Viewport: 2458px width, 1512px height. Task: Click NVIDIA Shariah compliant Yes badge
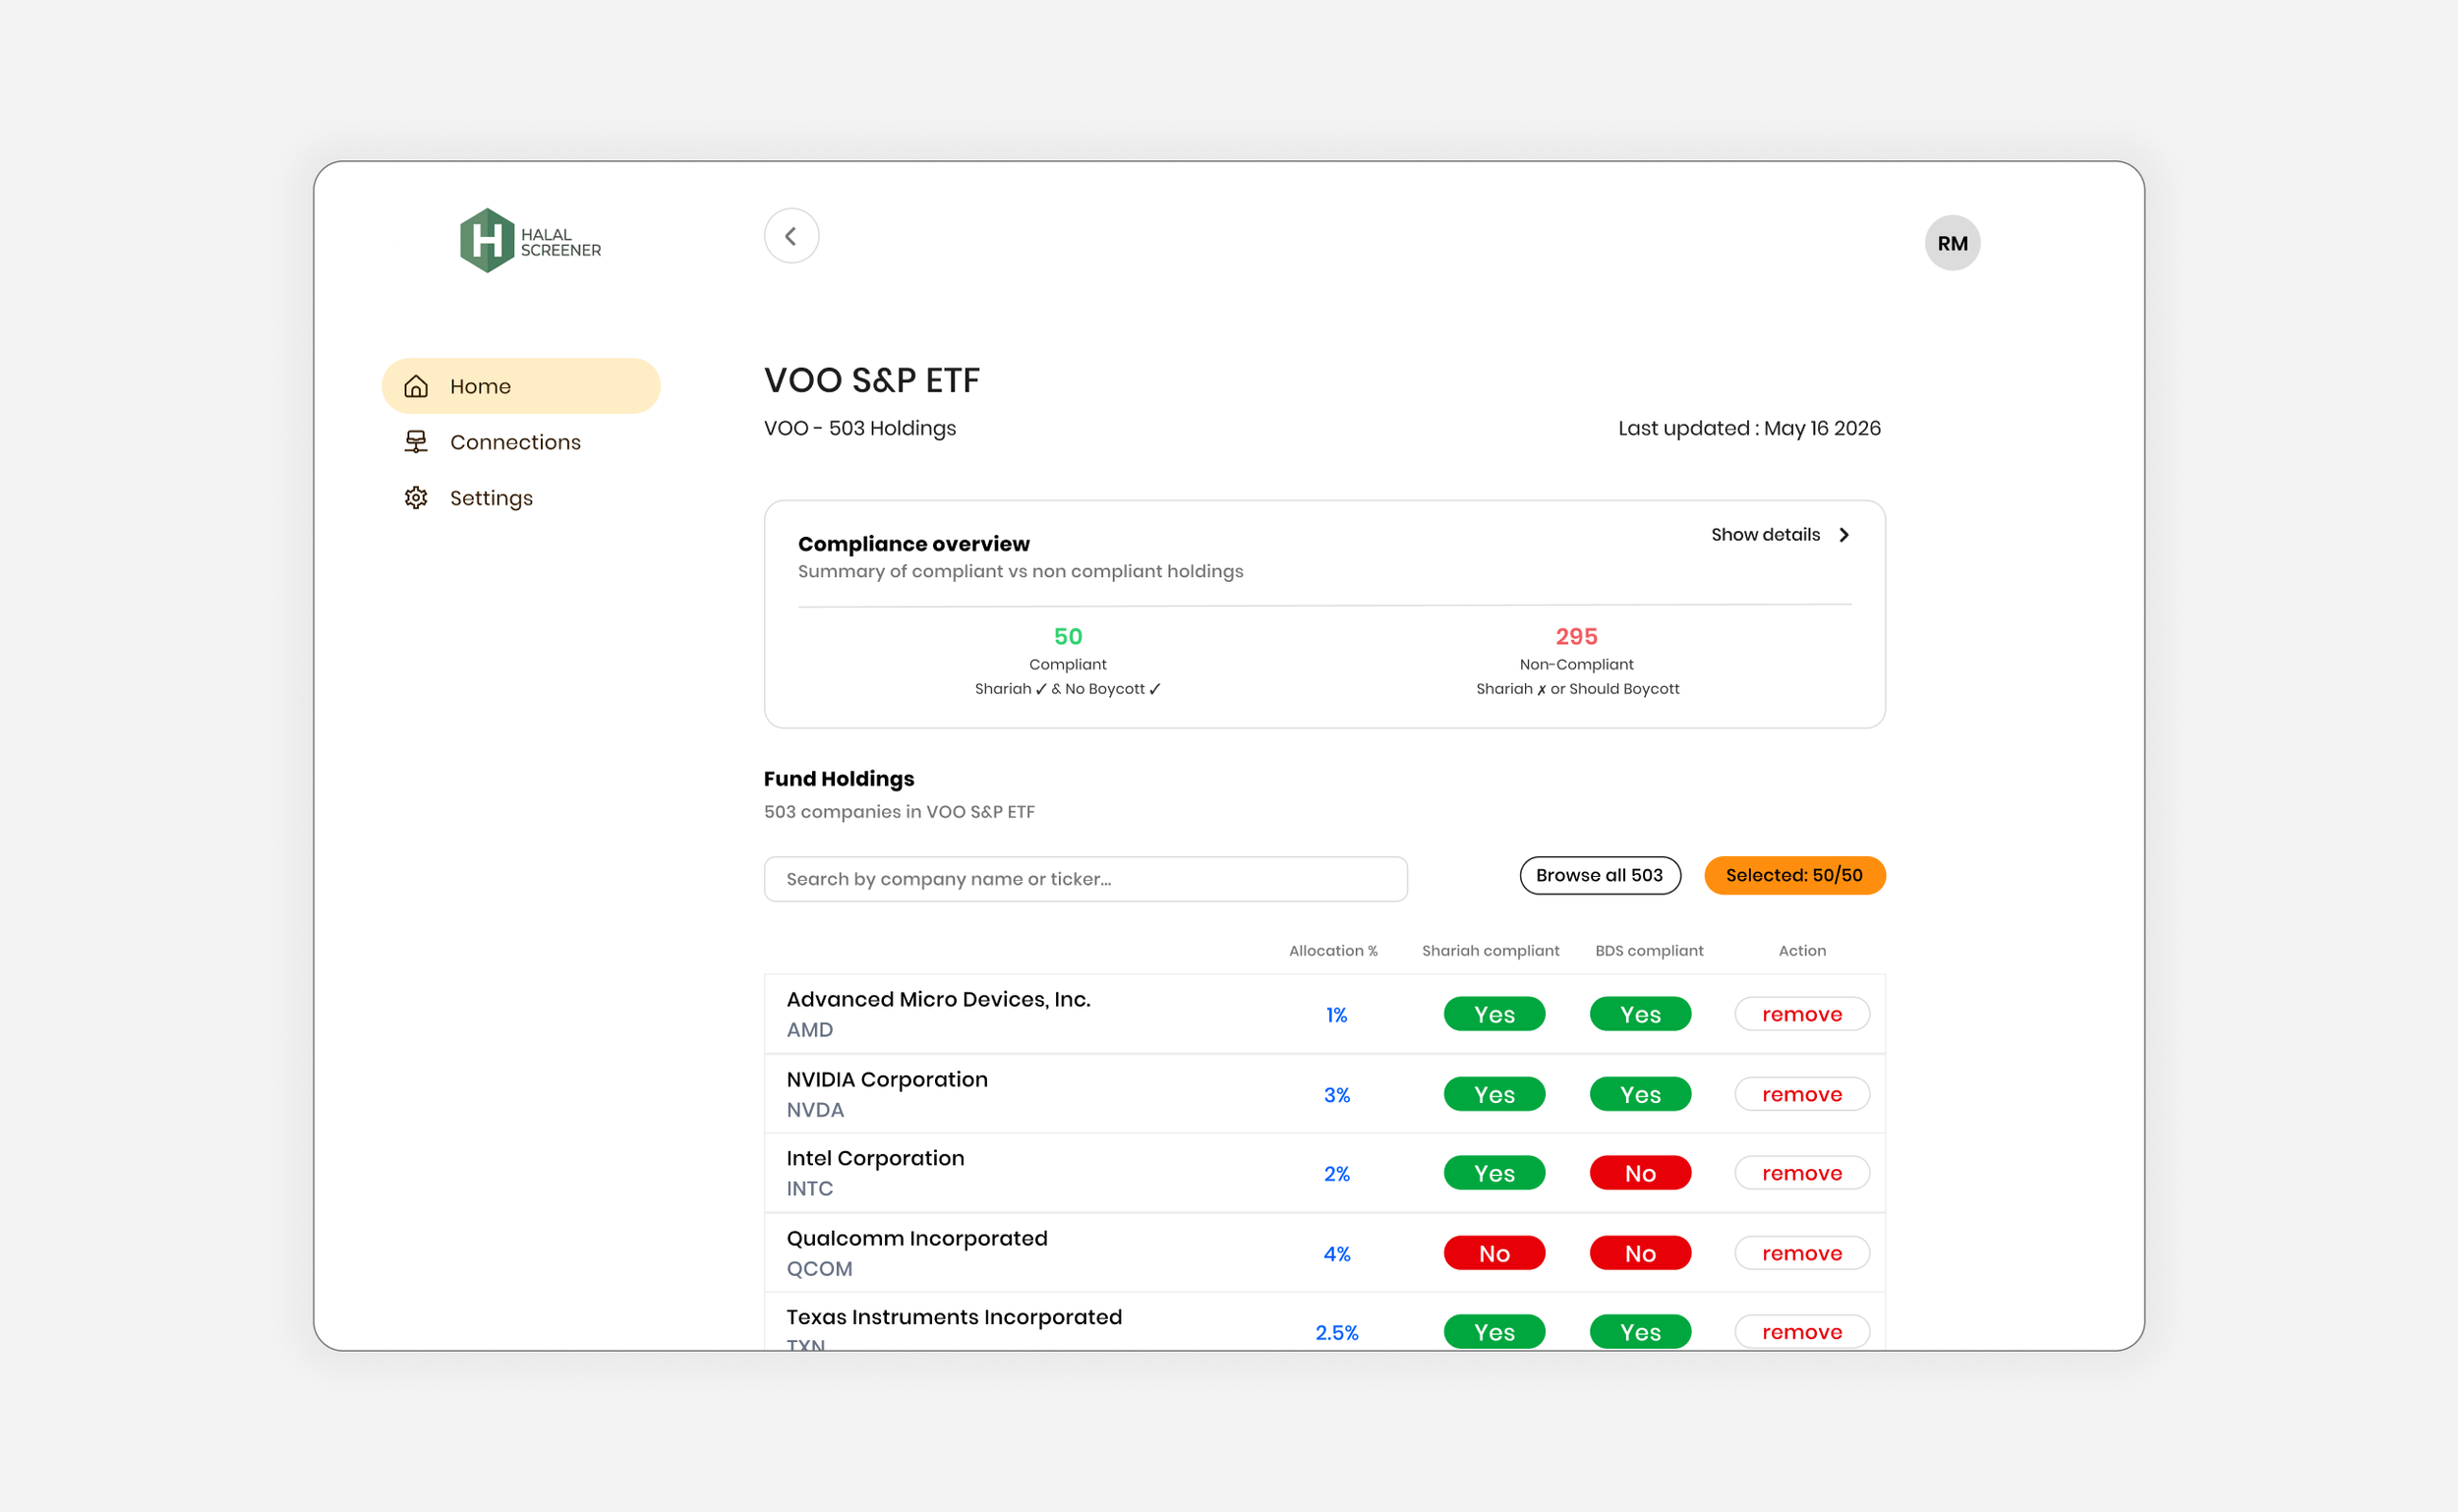point(1494,1094)
